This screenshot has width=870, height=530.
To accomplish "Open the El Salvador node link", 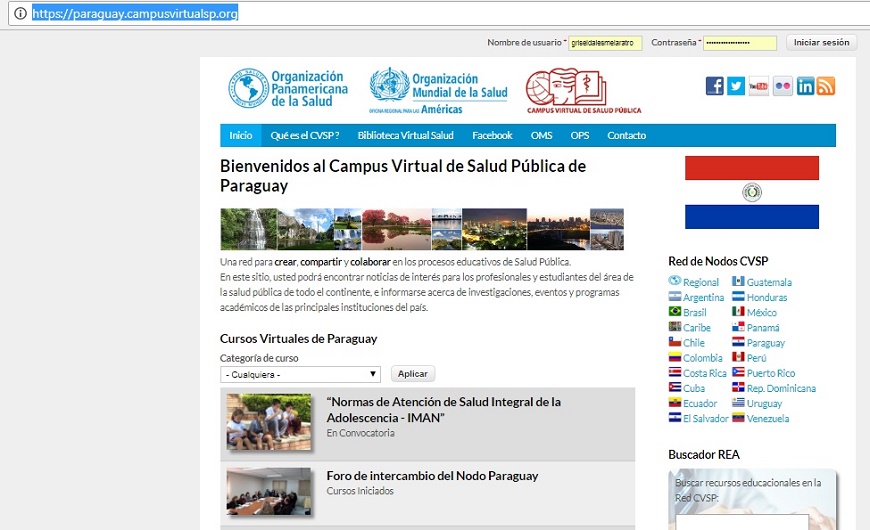I will click(706, 418).
